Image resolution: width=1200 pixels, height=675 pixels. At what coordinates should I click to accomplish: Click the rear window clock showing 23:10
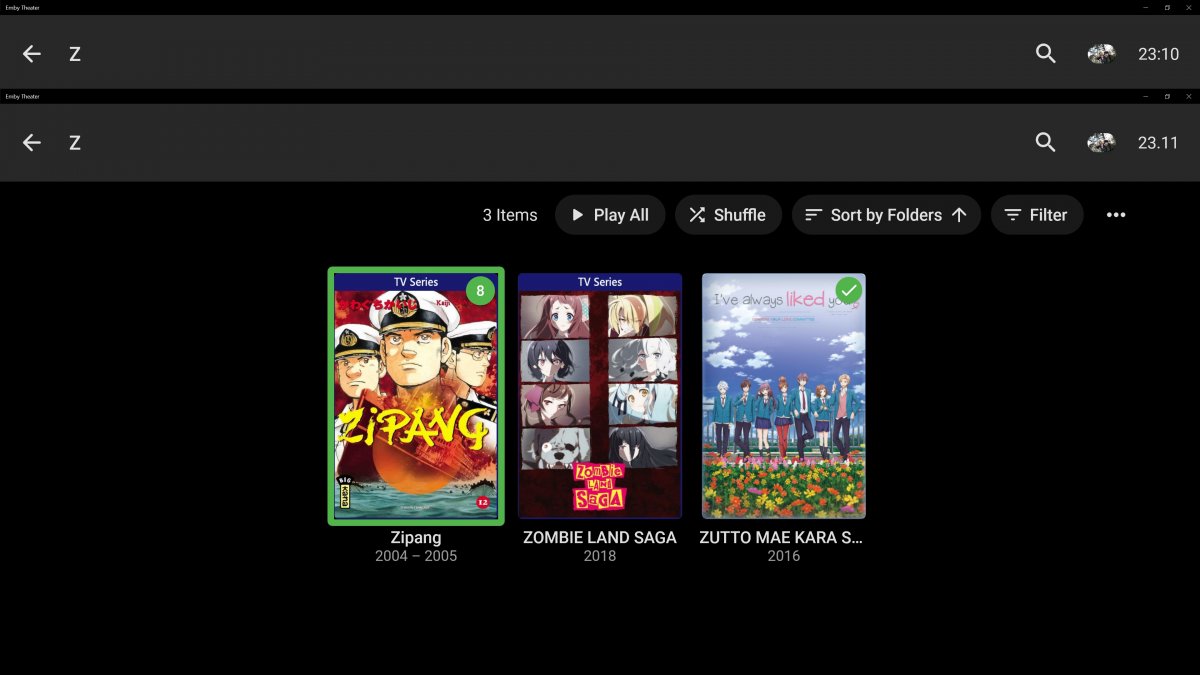(1158, 54)
